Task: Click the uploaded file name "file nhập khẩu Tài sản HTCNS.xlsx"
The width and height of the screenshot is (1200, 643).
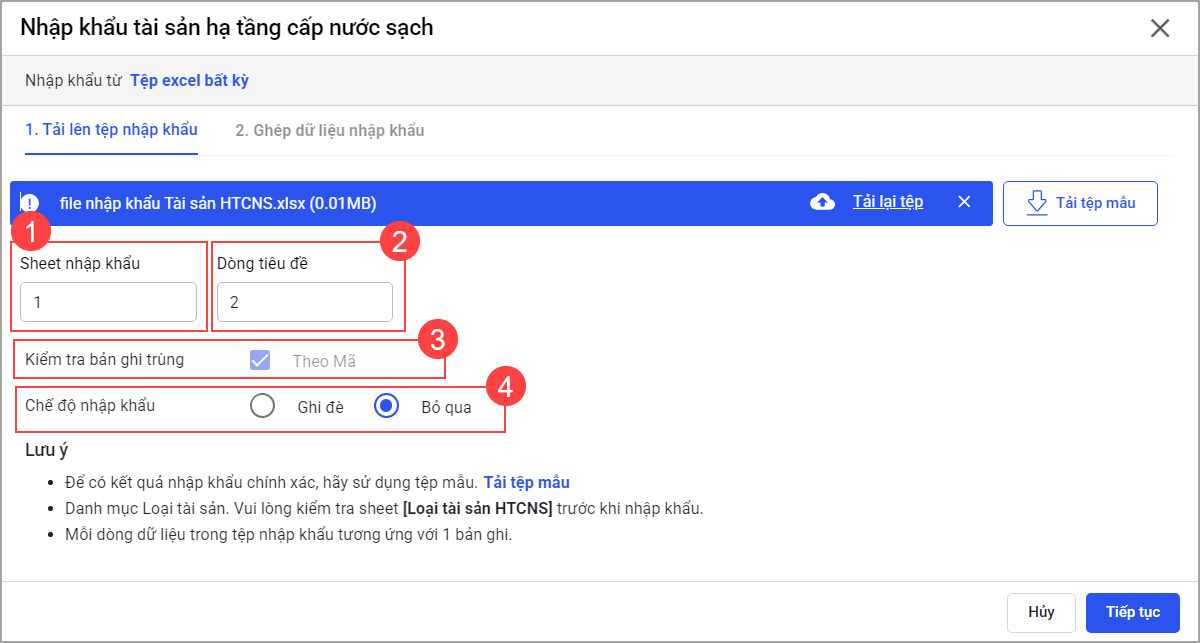Action: coord(217,203)
